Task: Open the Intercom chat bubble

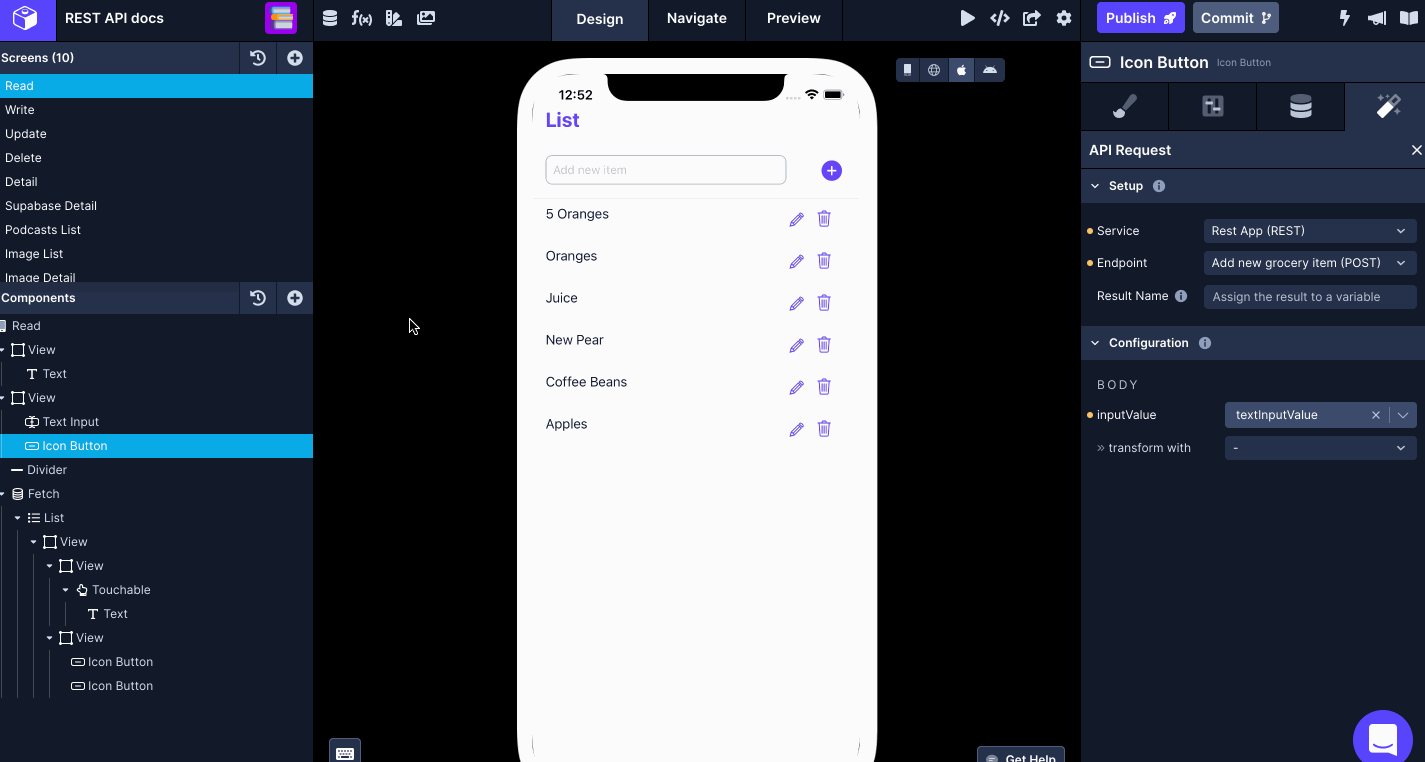Action: [1384, 740]
